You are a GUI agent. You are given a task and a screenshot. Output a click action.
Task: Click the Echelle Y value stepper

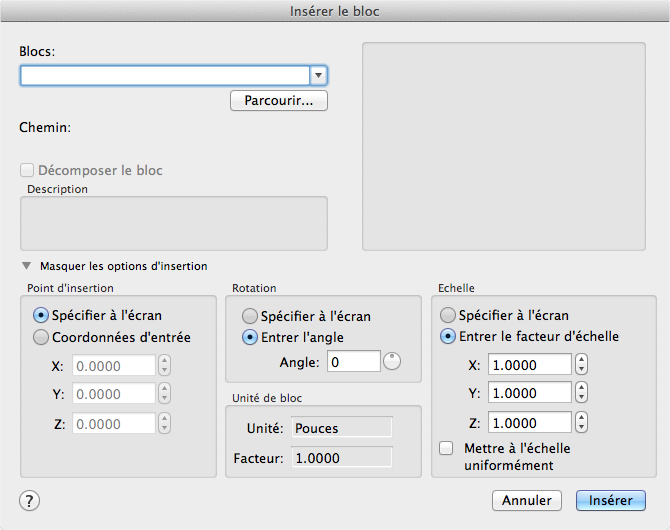[581, 393]
